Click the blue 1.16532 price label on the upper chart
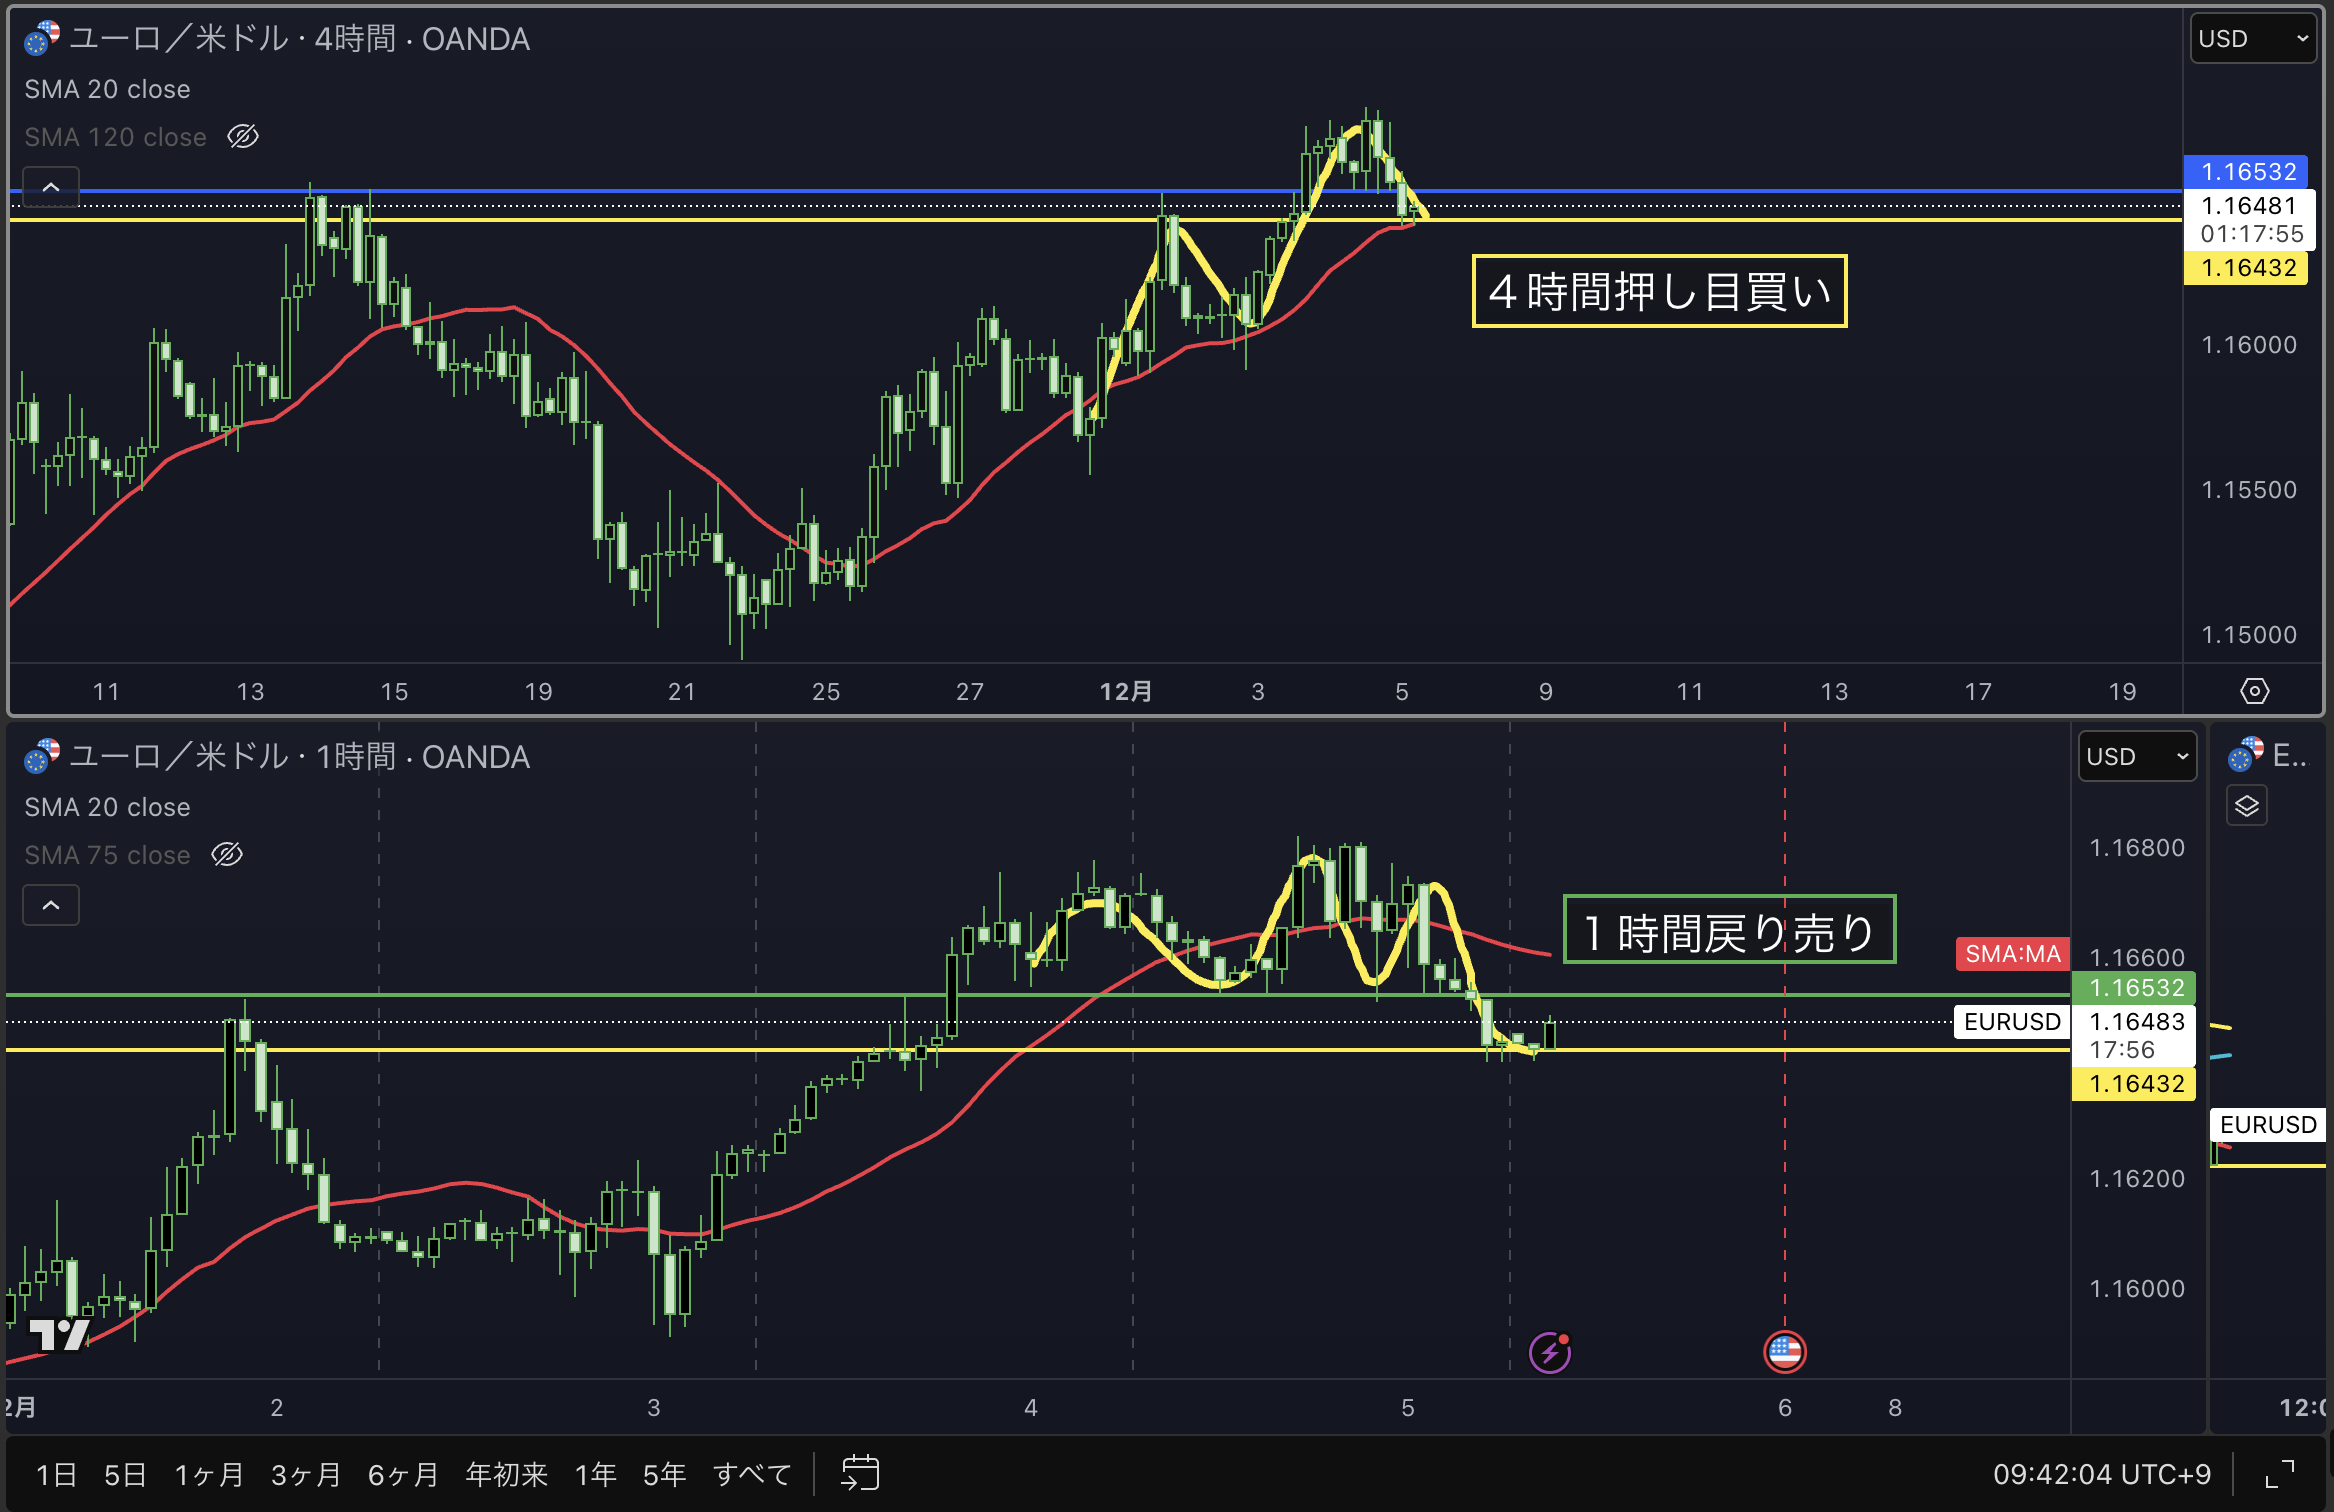The image size is (2334, 1512). click(2247, 172)
